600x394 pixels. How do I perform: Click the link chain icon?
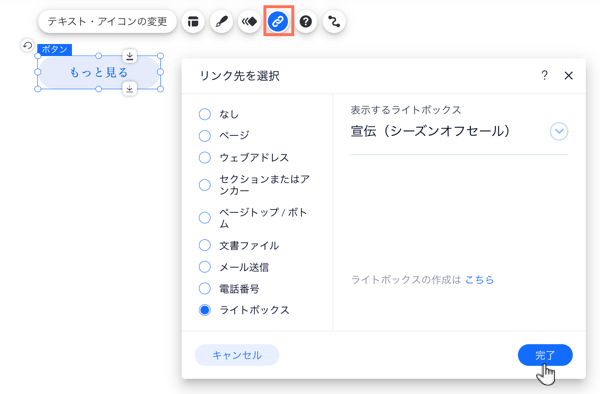278,21
